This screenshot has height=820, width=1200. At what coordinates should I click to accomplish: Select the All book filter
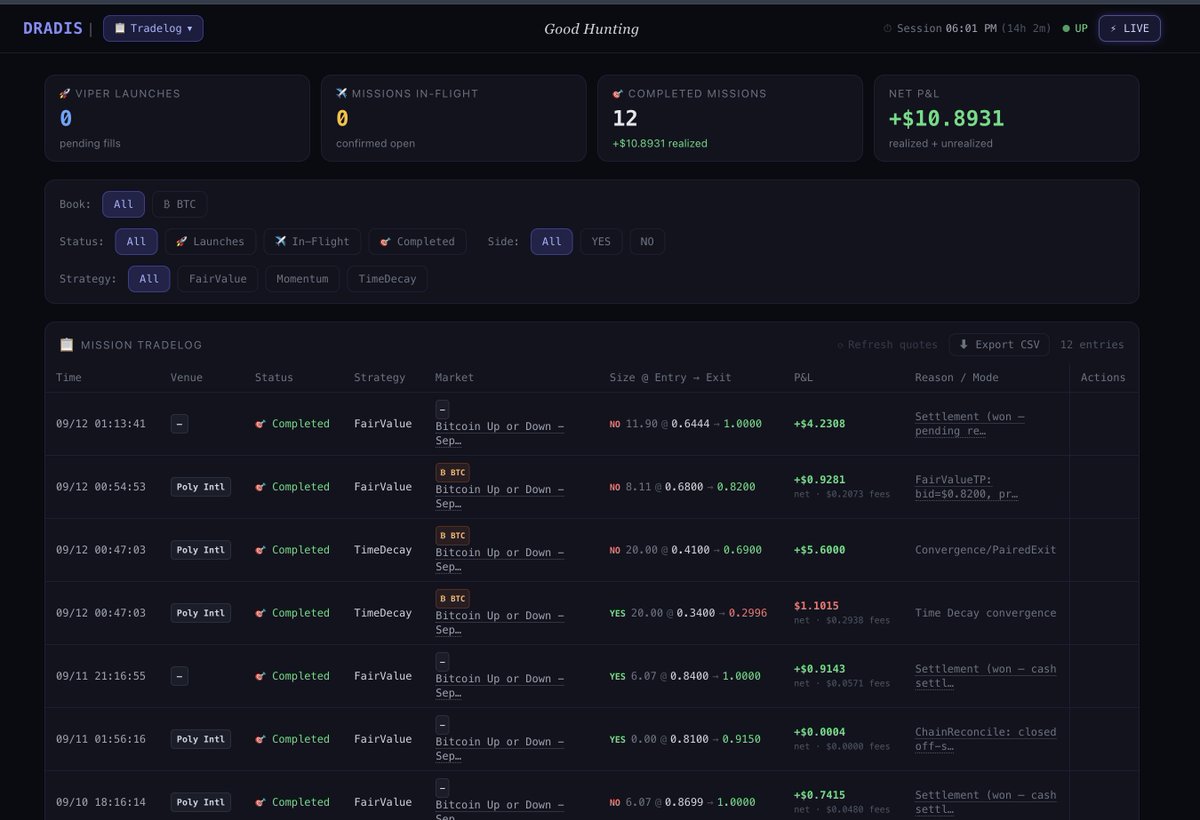[x=123, y=204]
